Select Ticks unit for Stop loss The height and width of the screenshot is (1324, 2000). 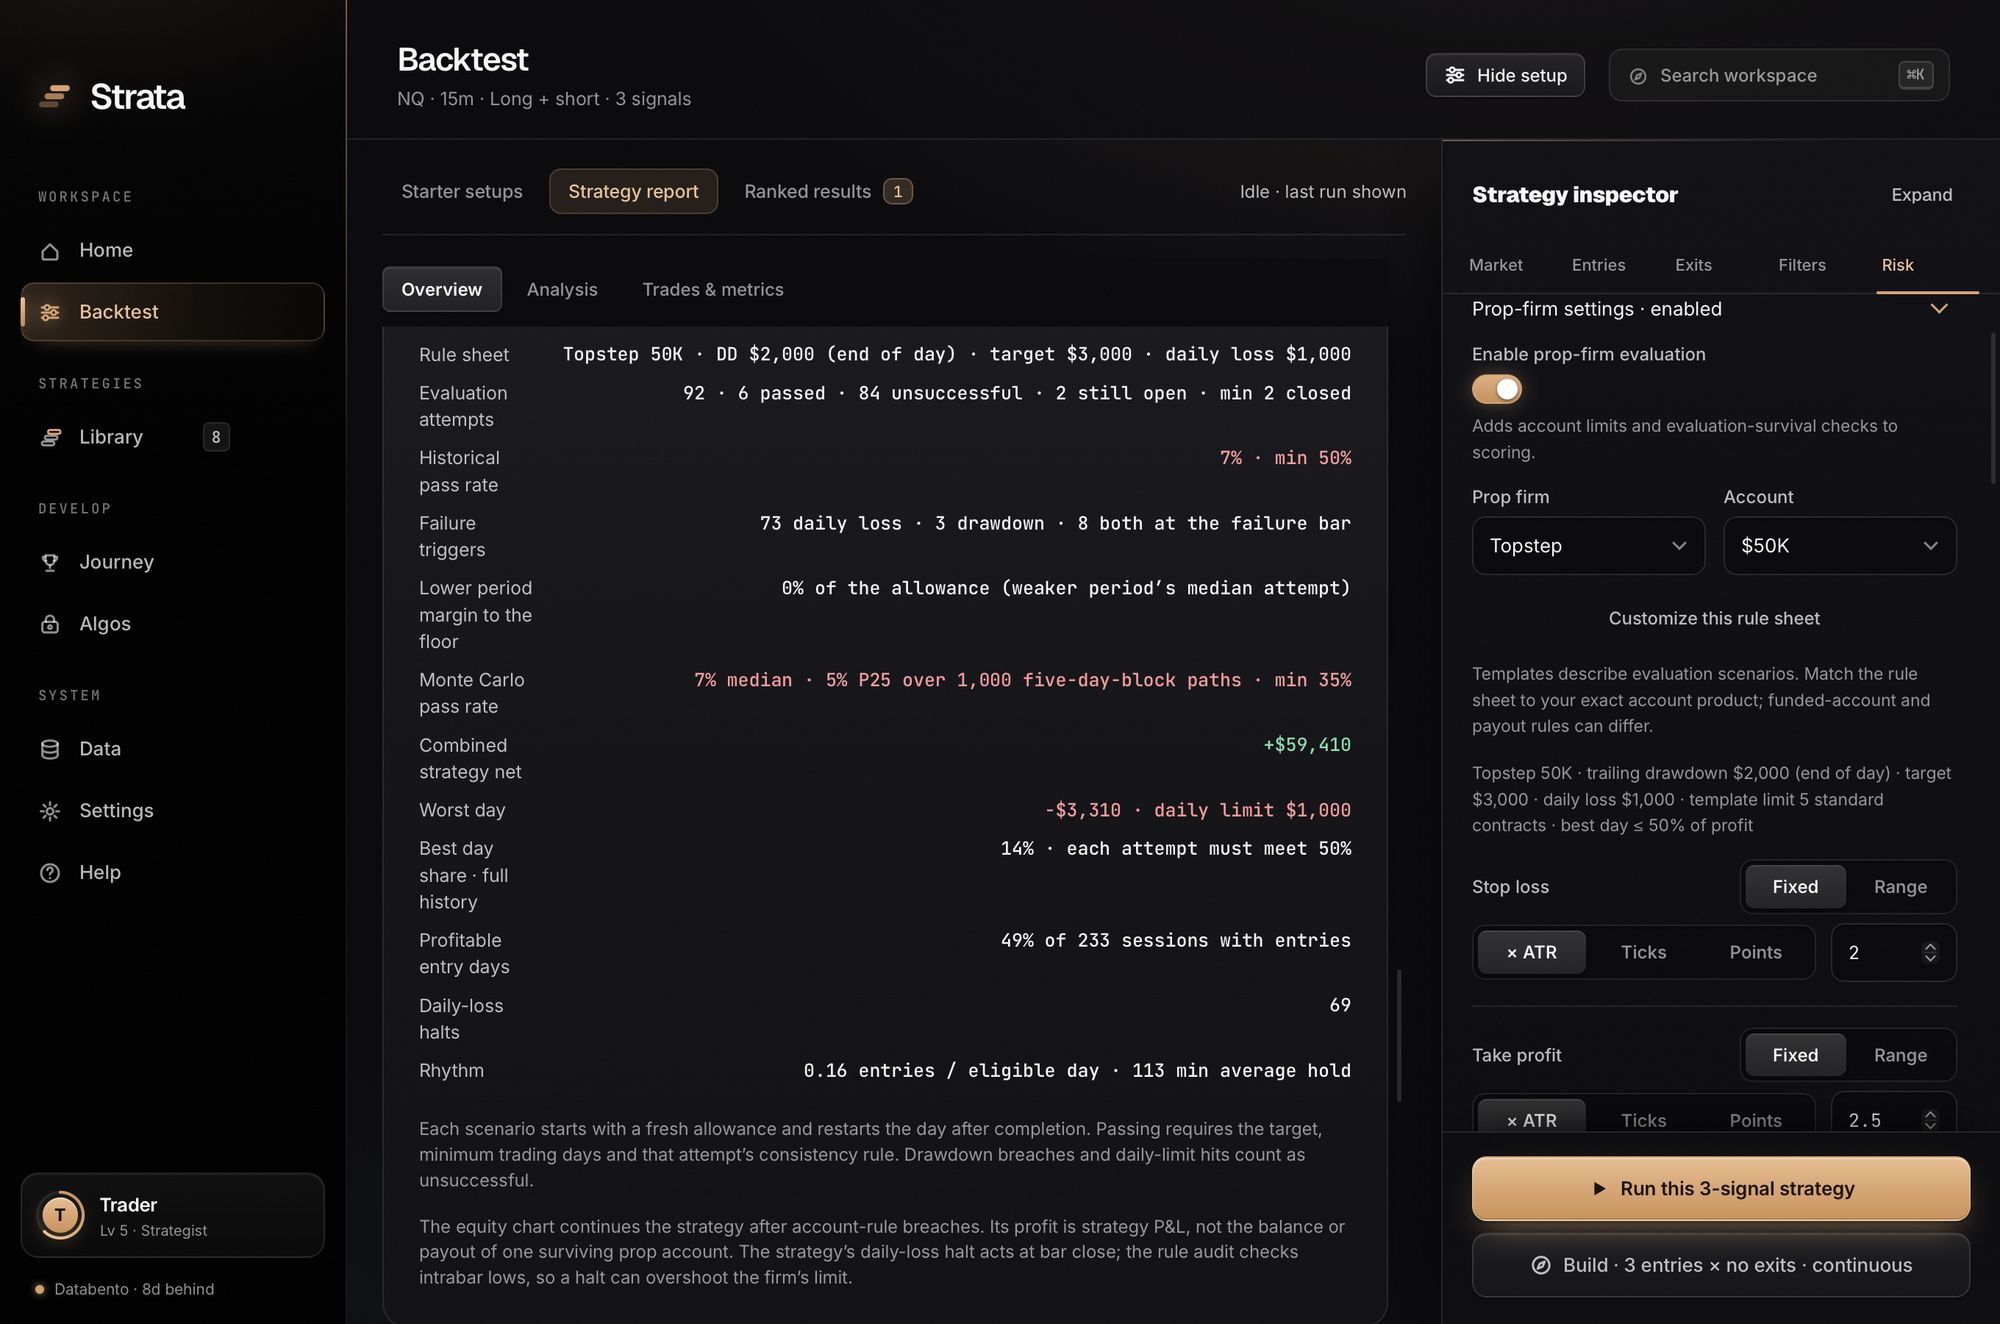pyautogui.click(x=1643, y=952)
